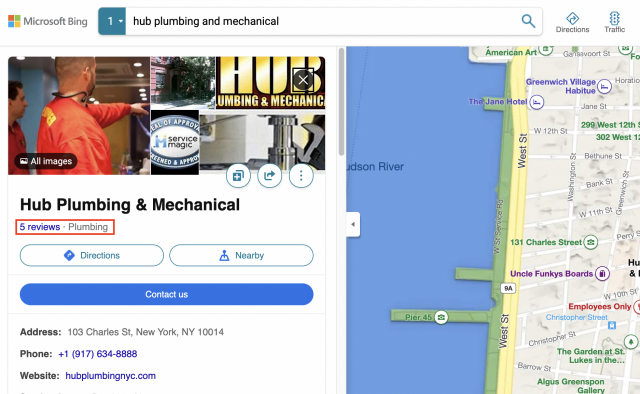Click The Jane Hotel map pin icon

(x=536, y=102)
